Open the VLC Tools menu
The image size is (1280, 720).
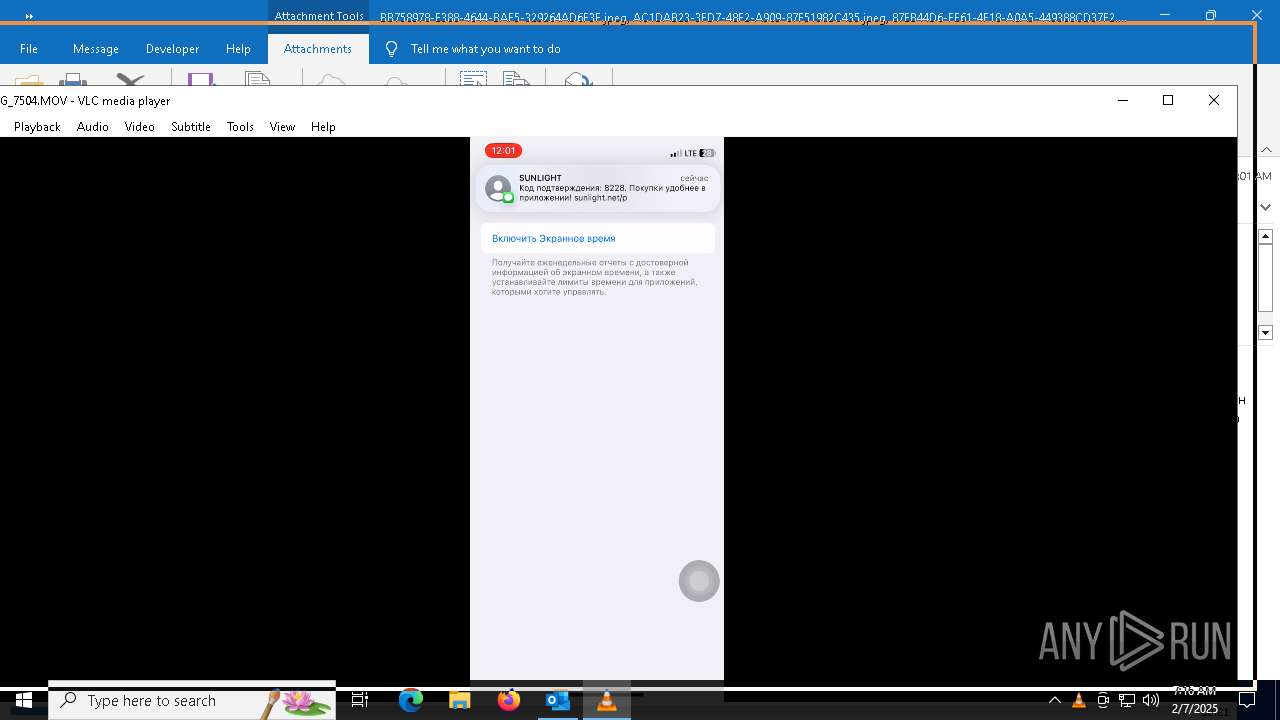pyautogui.click(x=240, y=127)
